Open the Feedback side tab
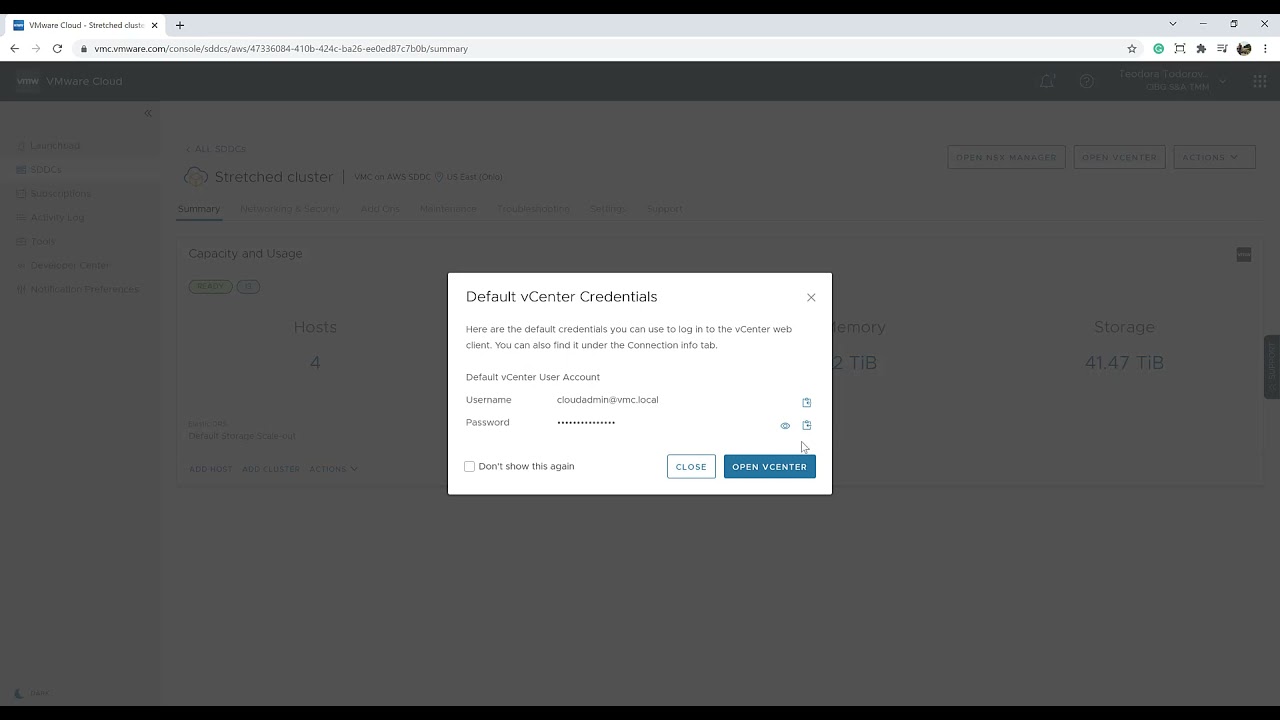This screenshot has height=720, width=1280. (x=1272, y=367)
